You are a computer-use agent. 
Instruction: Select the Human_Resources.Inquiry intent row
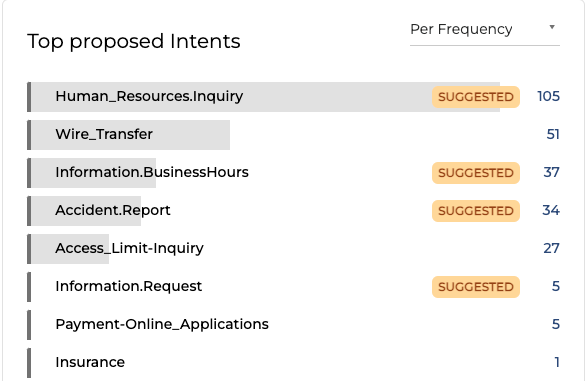coord(294,97)
